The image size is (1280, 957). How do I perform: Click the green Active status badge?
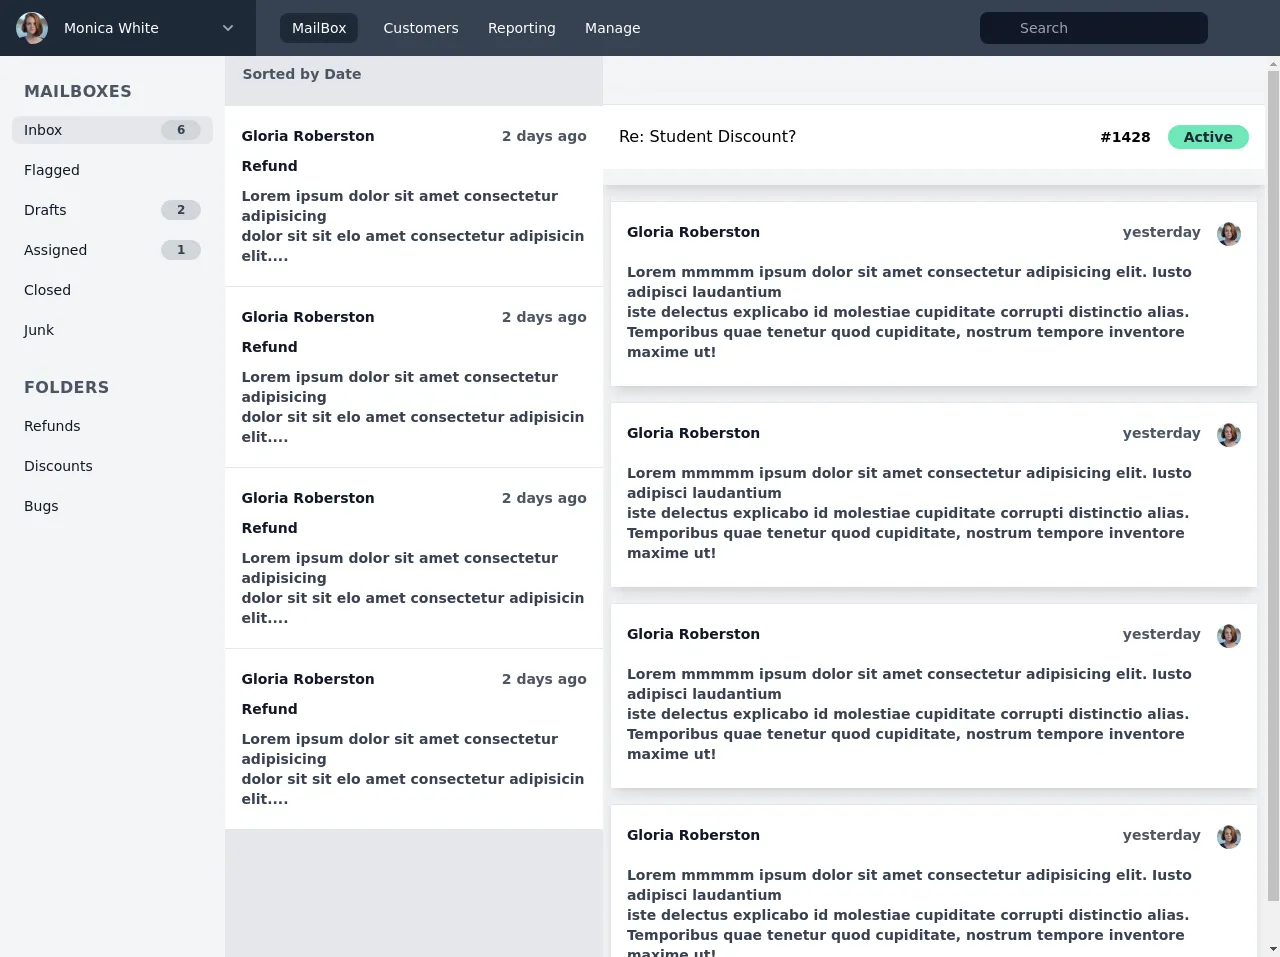(x=1207, y=137)
